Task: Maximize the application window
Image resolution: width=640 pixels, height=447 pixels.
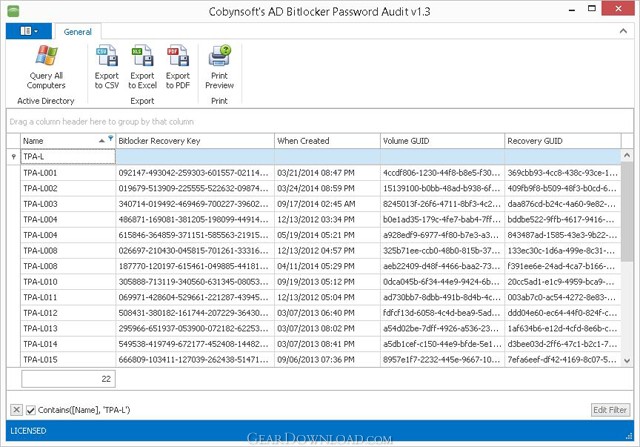Action: click(x=591, y=8)
